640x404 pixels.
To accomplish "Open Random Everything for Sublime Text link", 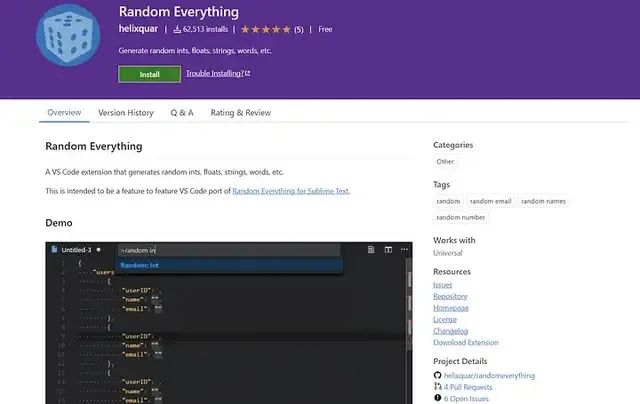I will coord(291,191).
